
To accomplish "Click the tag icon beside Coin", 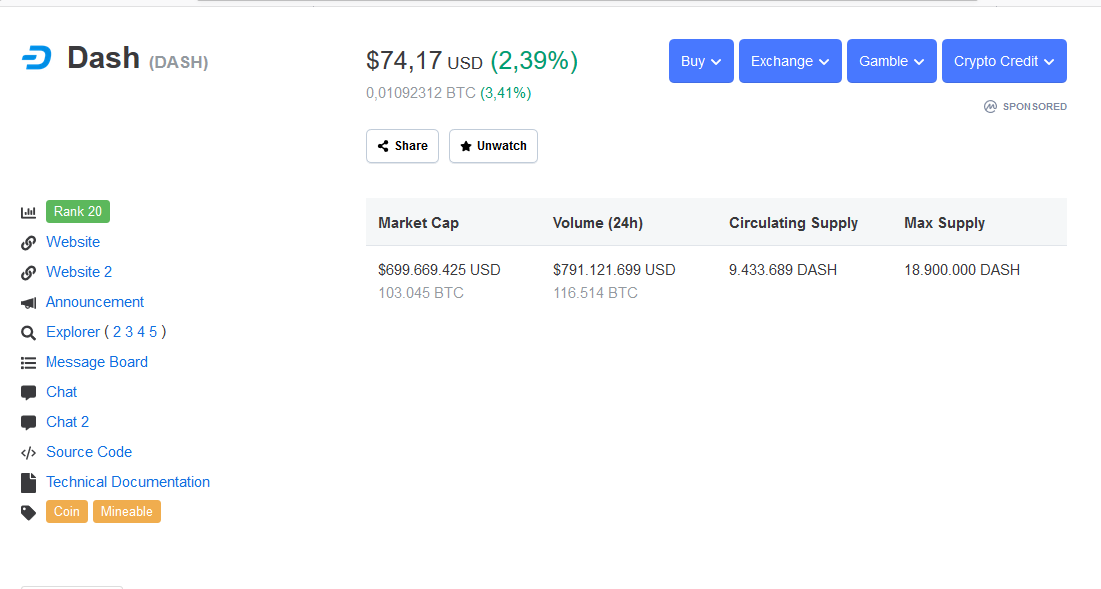I will pyautogui.click(x=28, y=512).
